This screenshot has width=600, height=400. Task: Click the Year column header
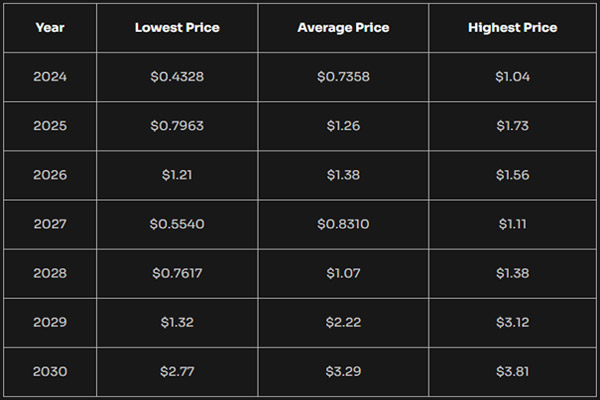point(50,27)
